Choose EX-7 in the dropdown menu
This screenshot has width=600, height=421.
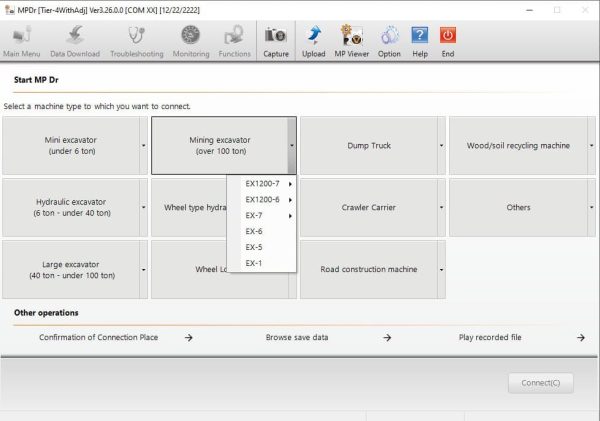[x=262, y=216]
